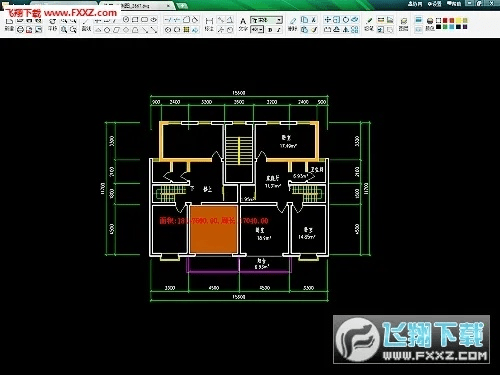Click the PDF export icon with red badge
Image resolution: width=500 pixels, height=375 pixels.
(x=29, y=30)
